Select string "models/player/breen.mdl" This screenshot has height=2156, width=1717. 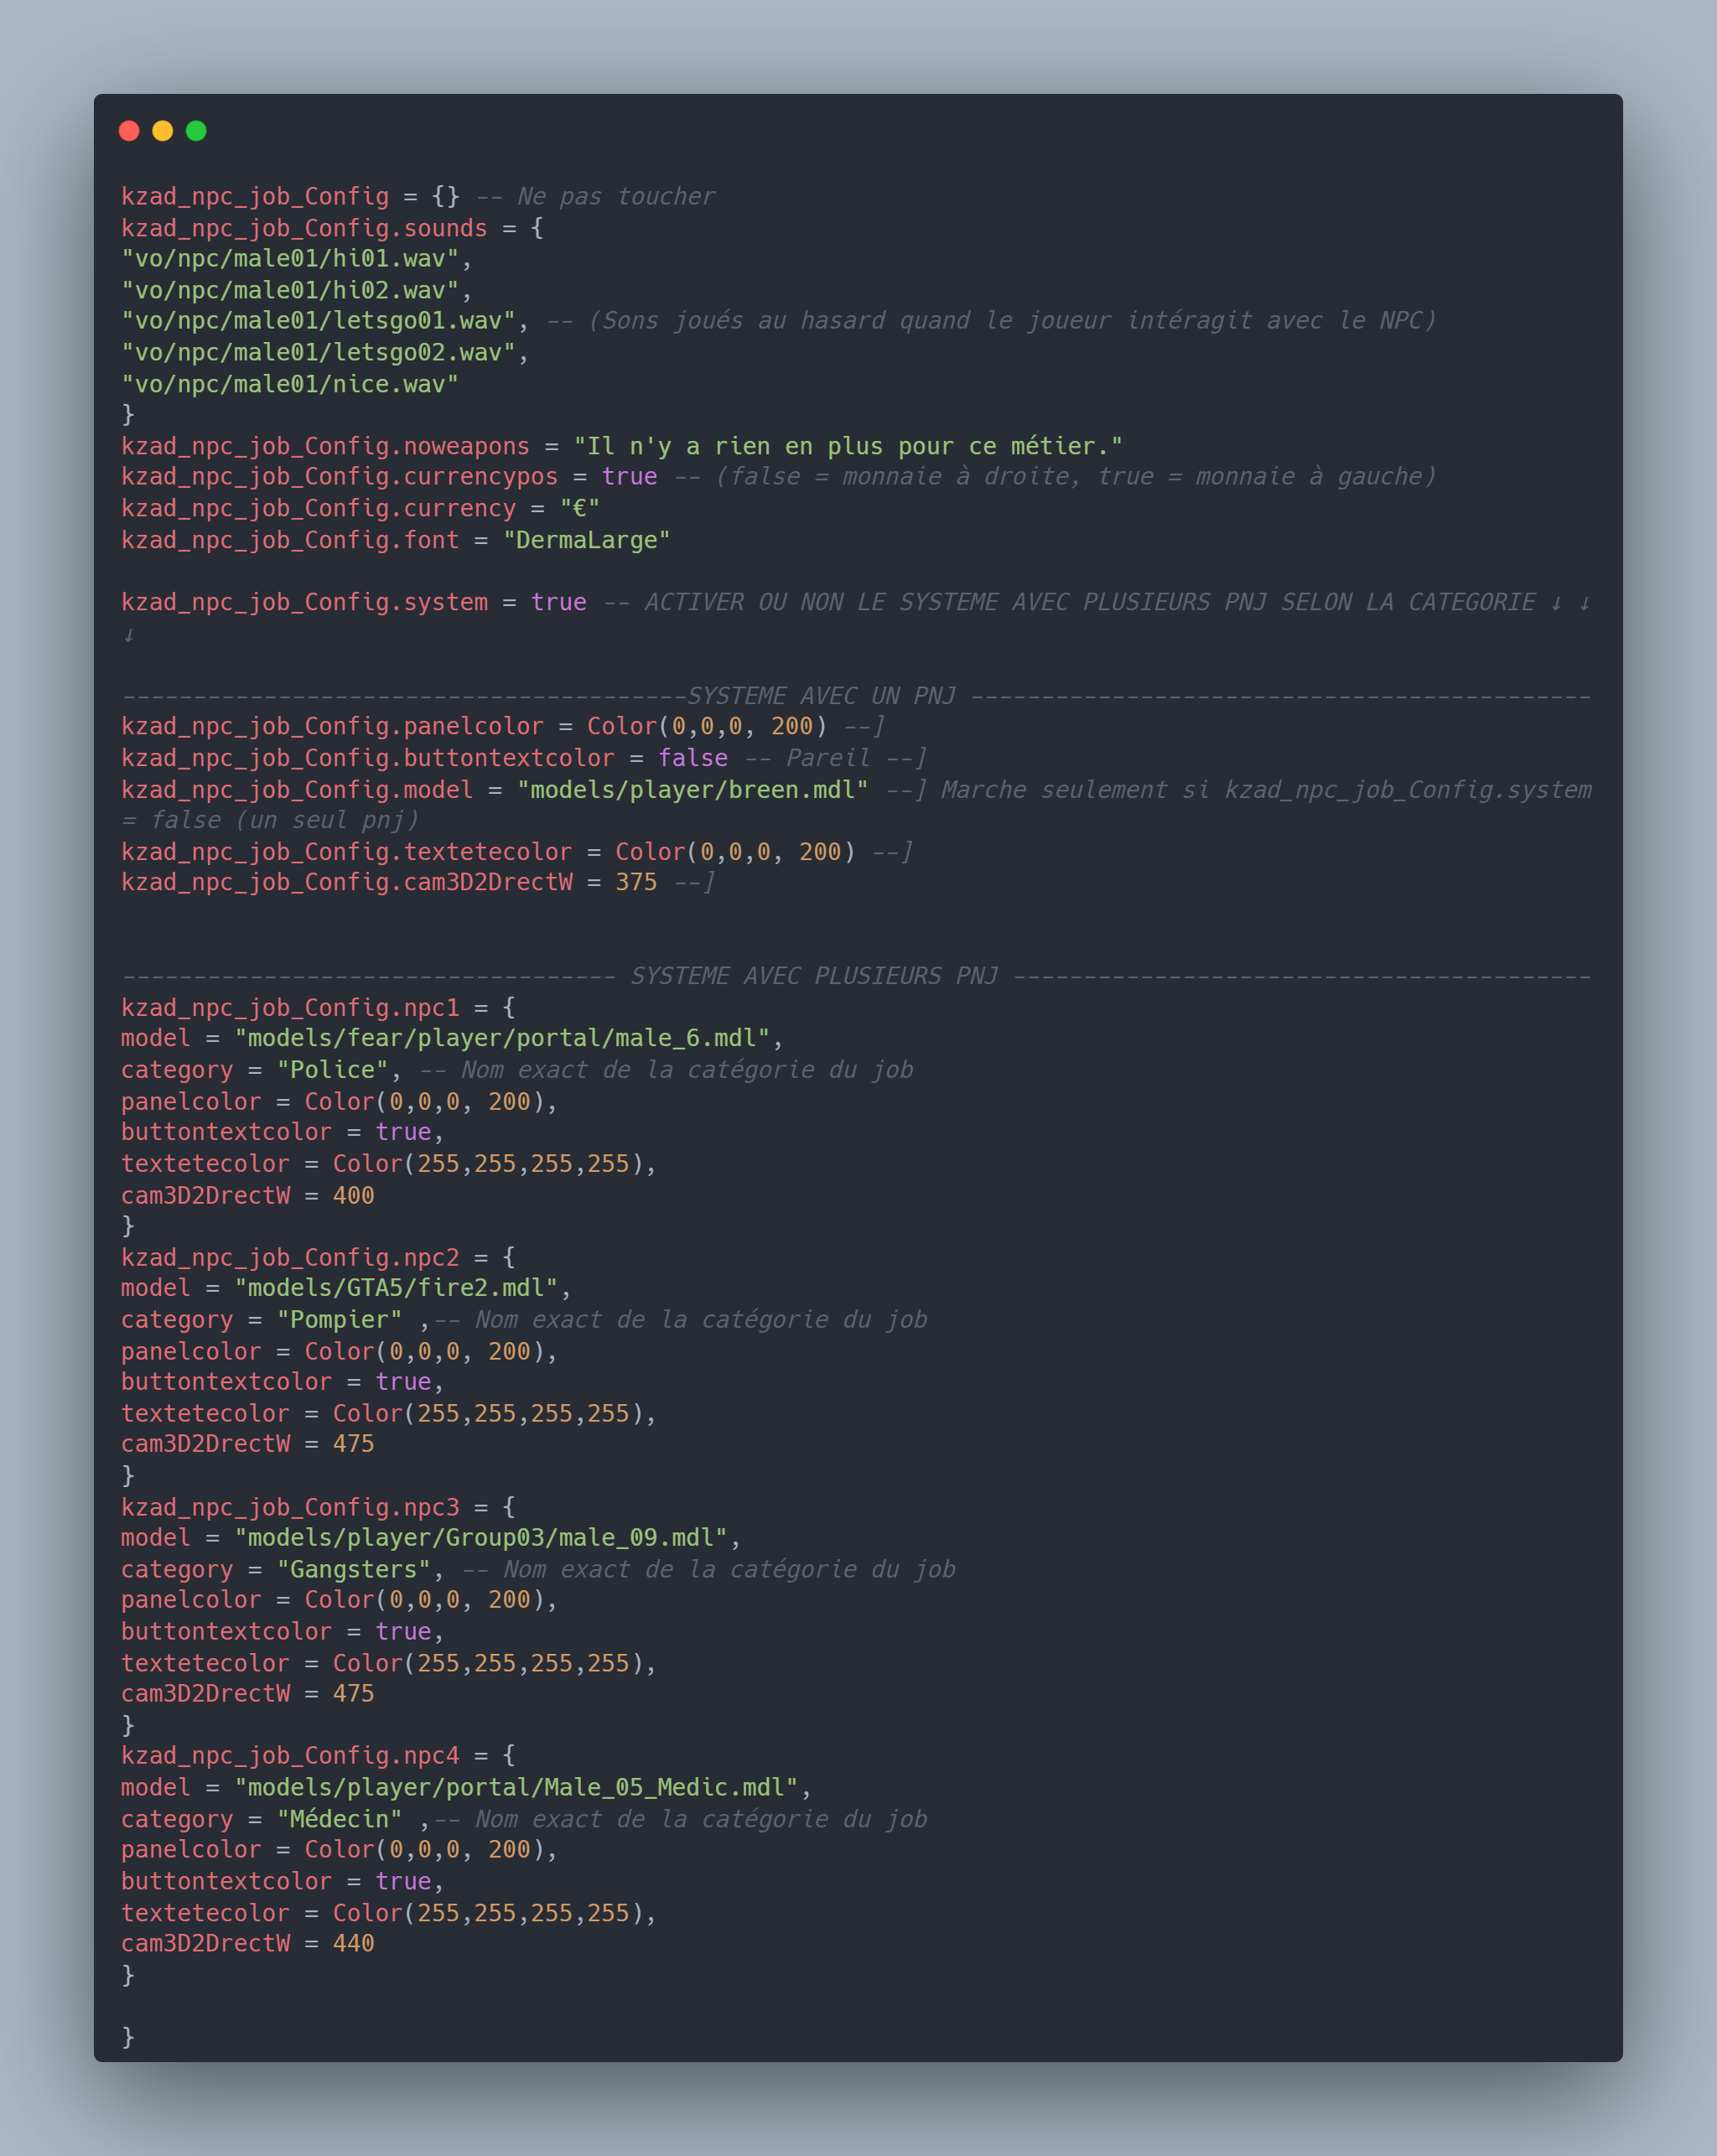tap(693, 790)
